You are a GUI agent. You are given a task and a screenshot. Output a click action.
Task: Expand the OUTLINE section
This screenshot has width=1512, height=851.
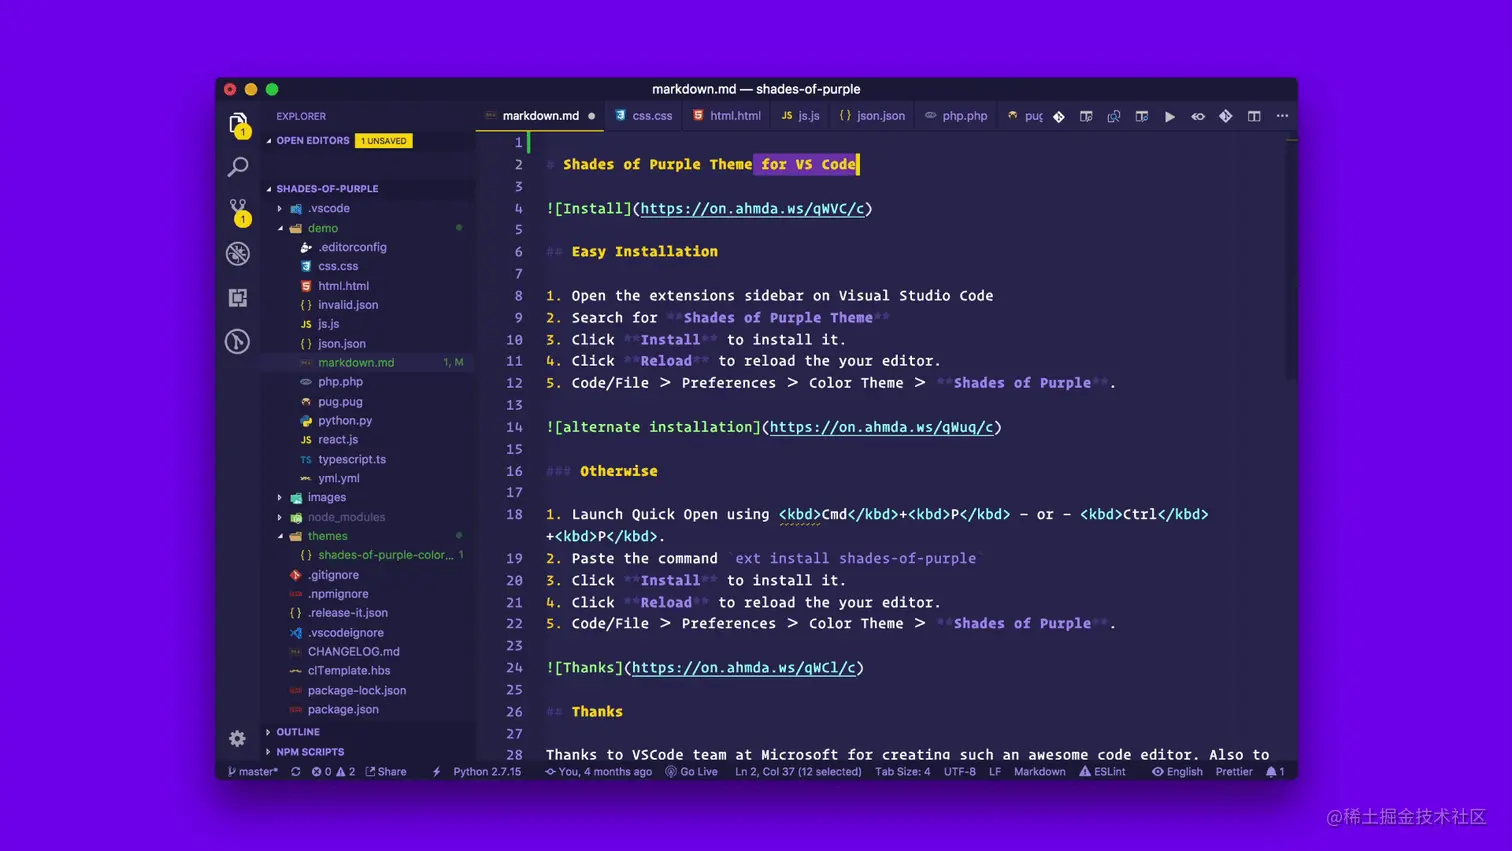click(x=298, y=732)
